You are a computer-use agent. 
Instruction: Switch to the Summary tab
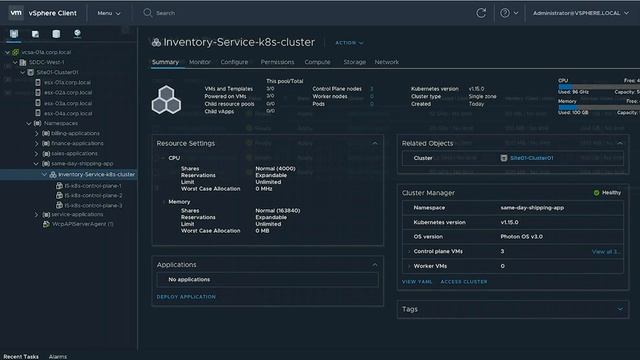coord(165,62)
